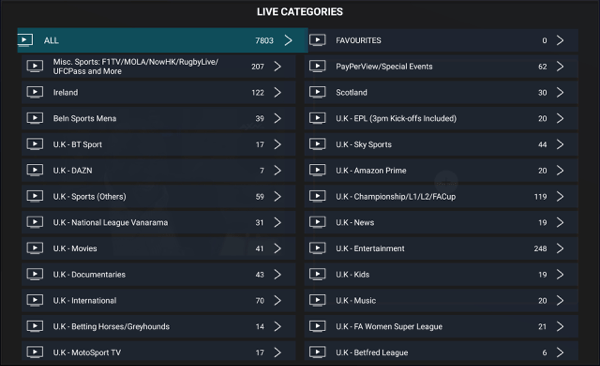
Task: Select U.K - FA Women Super League
Action: pos(441,327)
